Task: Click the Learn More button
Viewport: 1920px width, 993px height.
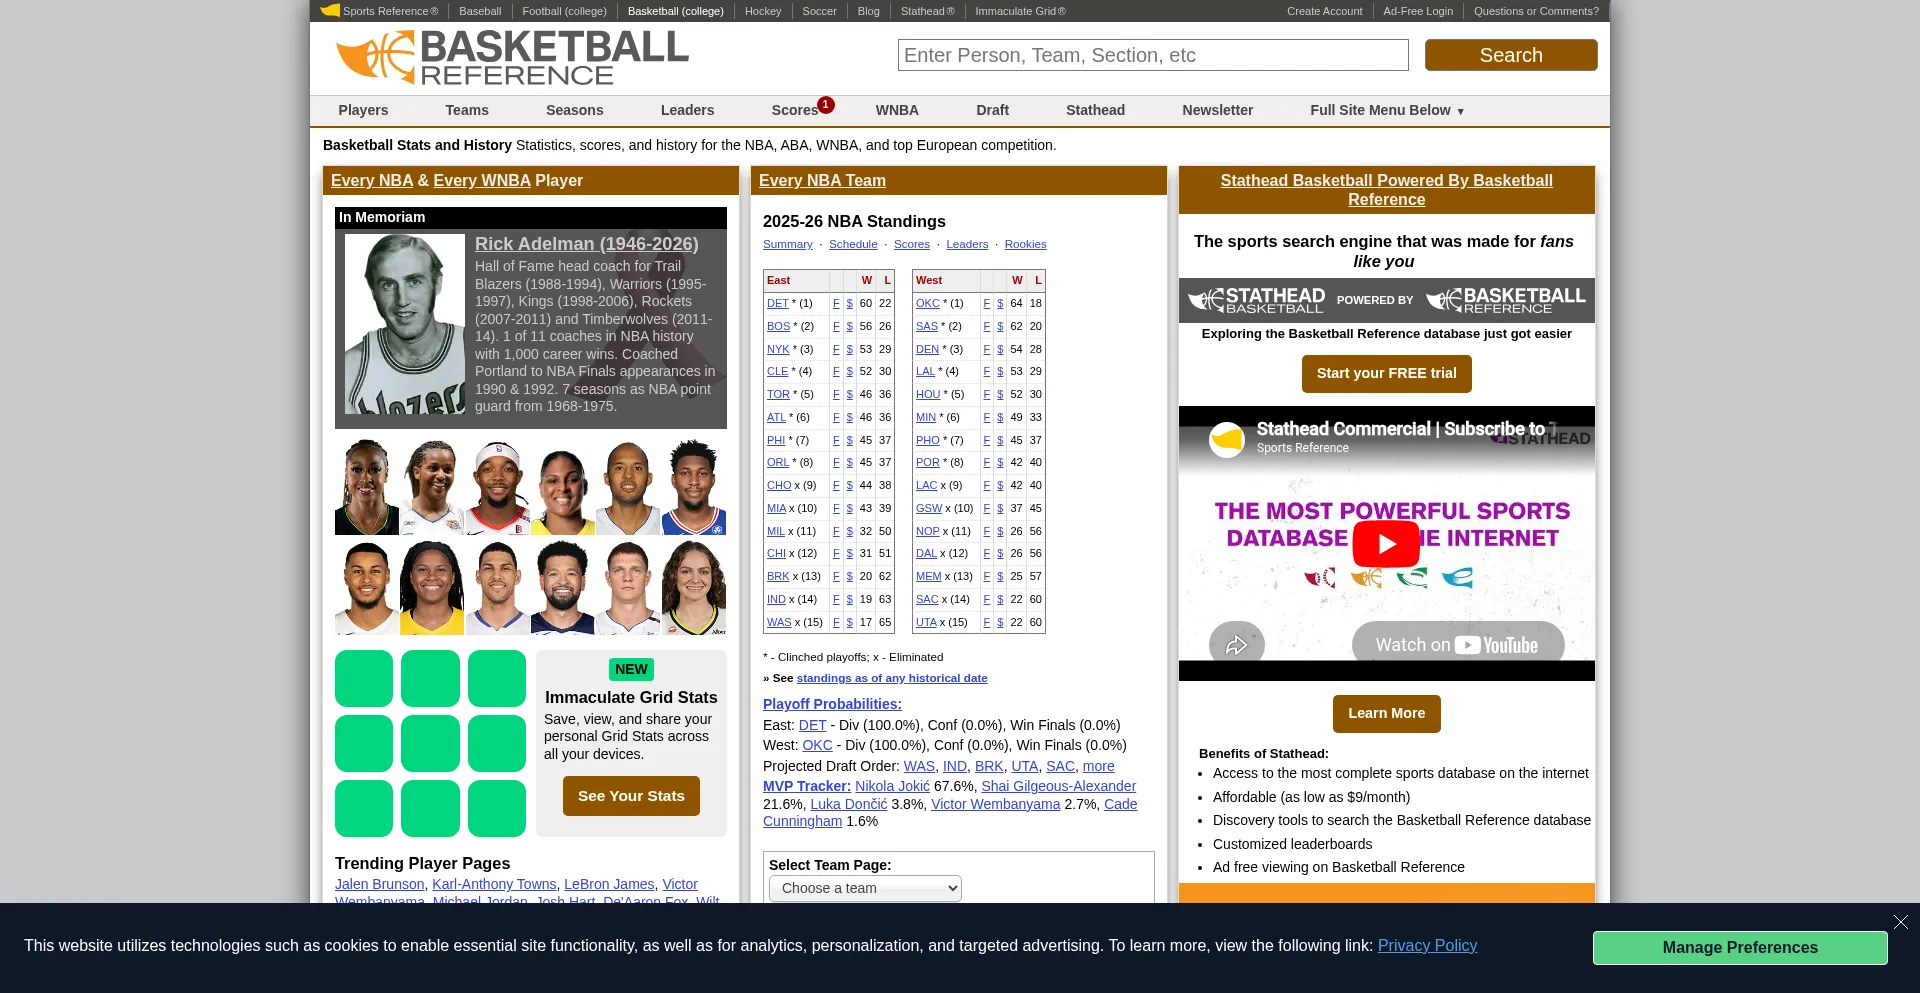Action: click(x=1386, y=713)
